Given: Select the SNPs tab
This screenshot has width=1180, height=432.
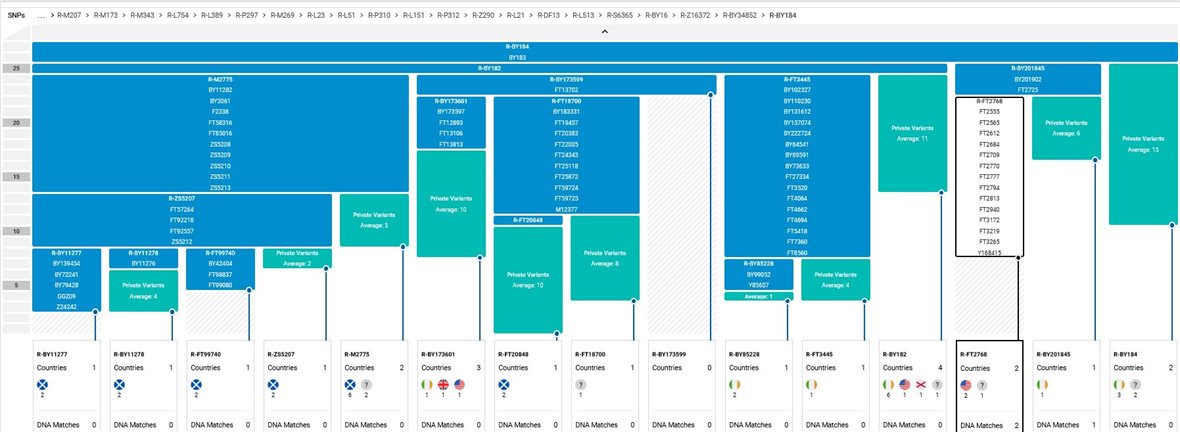Looking at the screenshot, I should pyautogui.click(x=16, y=17).
